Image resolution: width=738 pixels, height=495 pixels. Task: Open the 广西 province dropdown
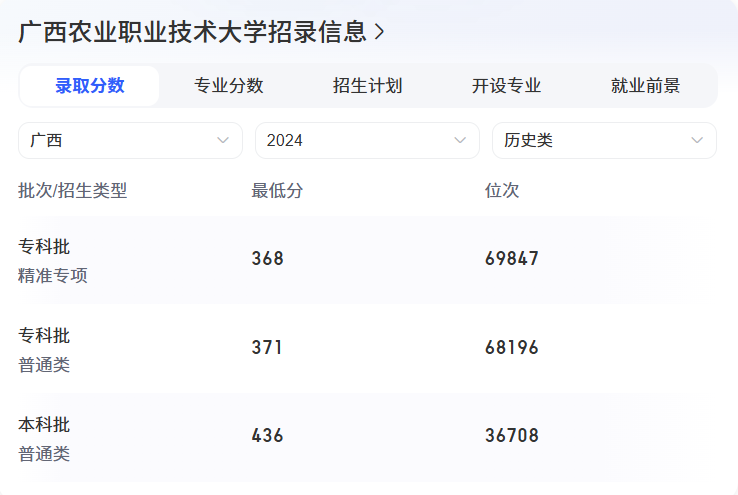tap(130, 140)
